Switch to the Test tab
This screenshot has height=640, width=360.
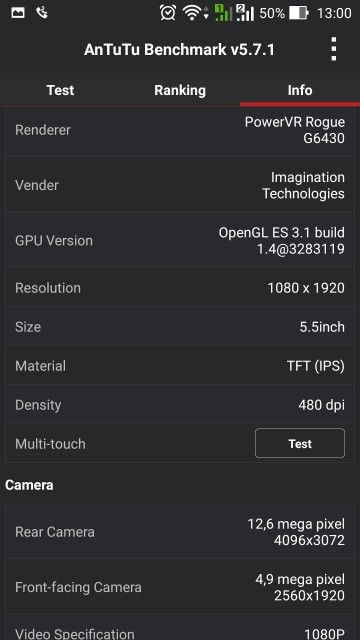click(60, 90)
